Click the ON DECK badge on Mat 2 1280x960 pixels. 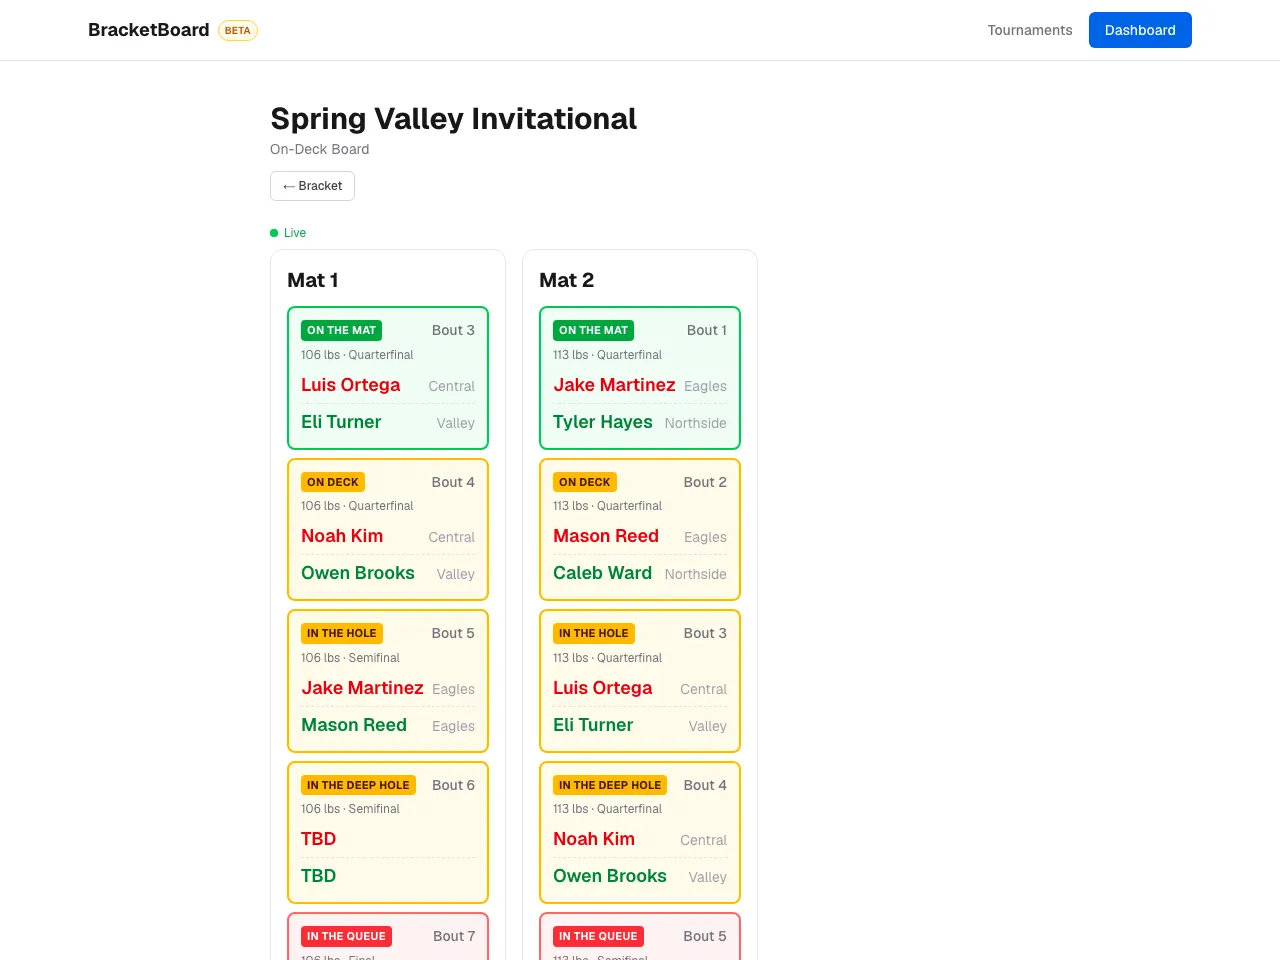[584, 482]
